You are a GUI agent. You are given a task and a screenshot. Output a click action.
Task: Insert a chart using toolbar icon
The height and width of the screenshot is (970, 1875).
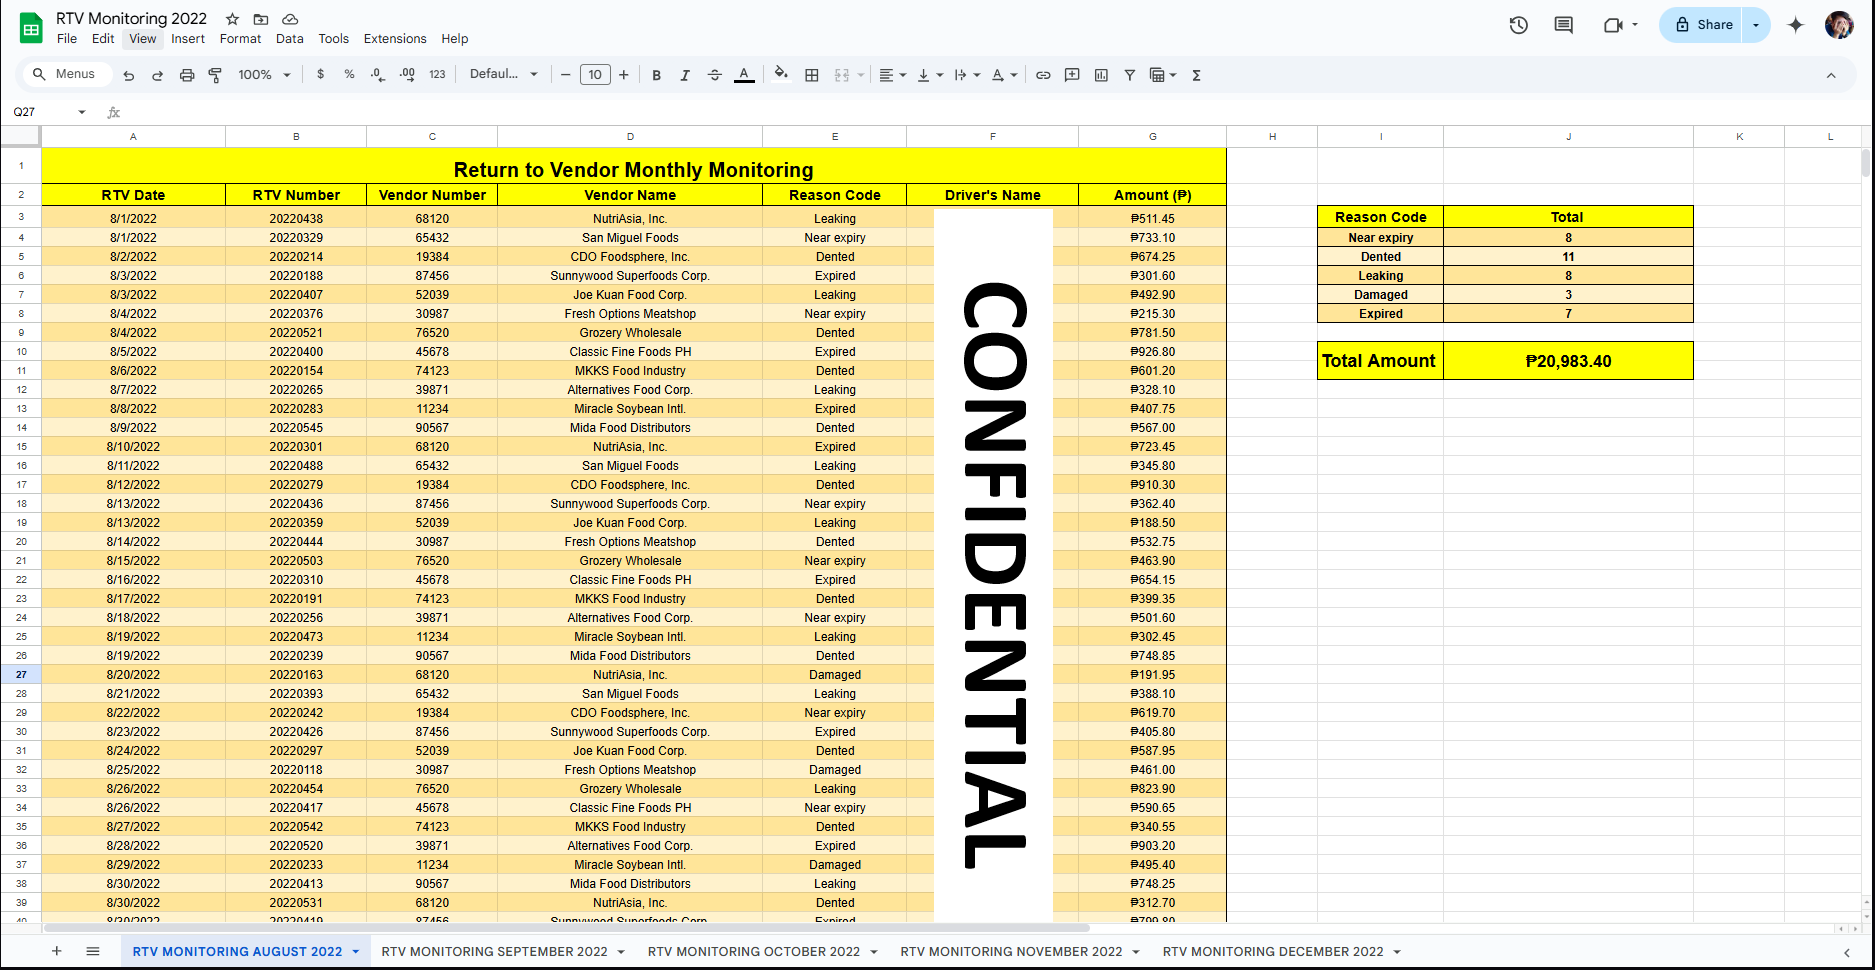click(x=1101, y=75)
